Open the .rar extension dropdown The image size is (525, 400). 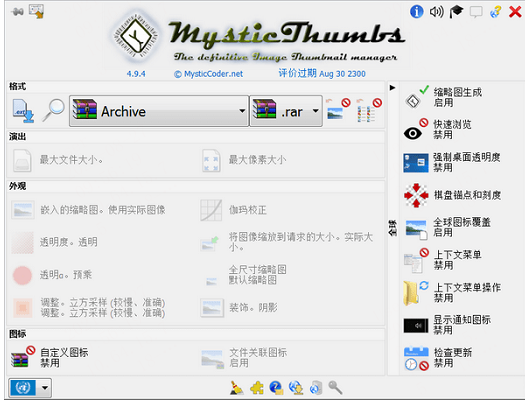[x=286, y=111]
